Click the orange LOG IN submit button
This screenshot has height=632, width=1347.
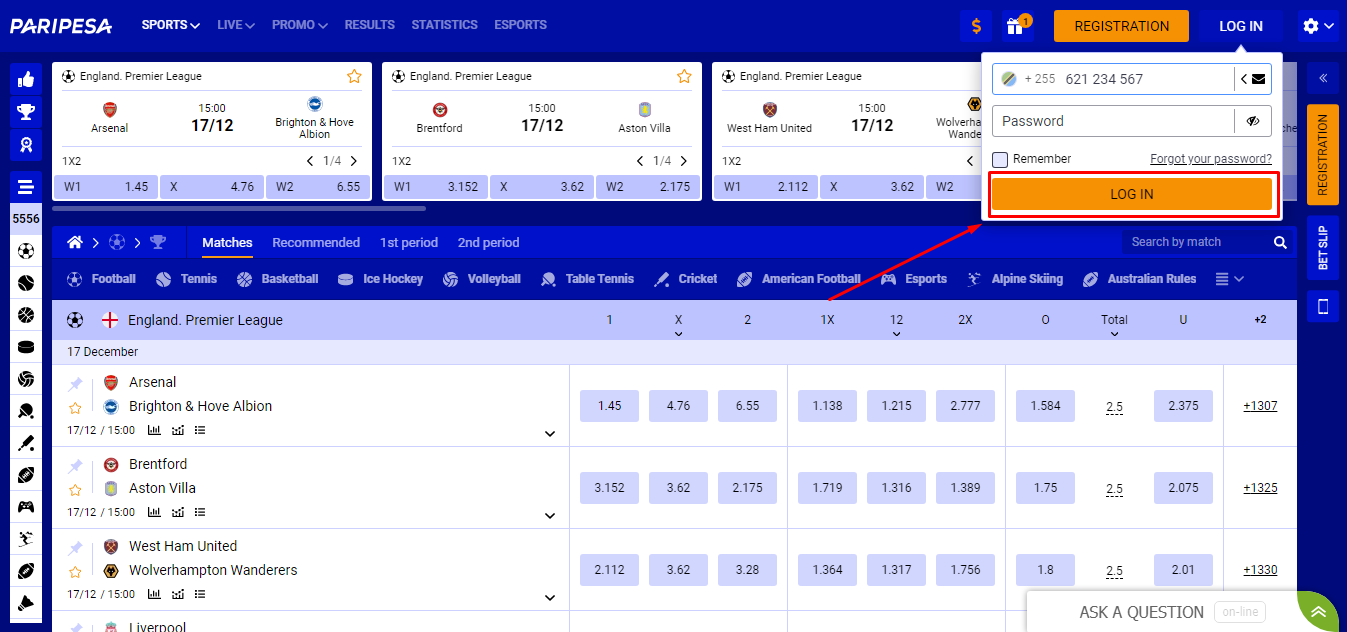1132,194
